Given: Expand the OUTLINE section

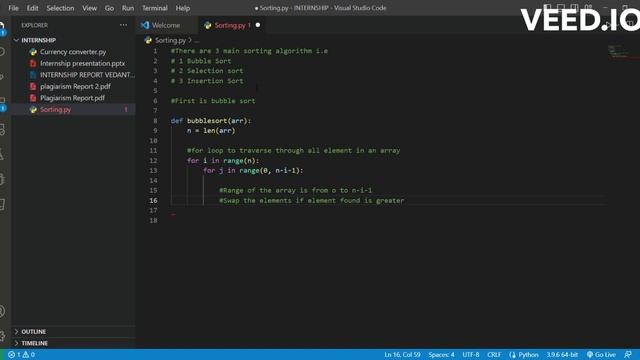Looking at the screenshot, I should click(33, 331).
